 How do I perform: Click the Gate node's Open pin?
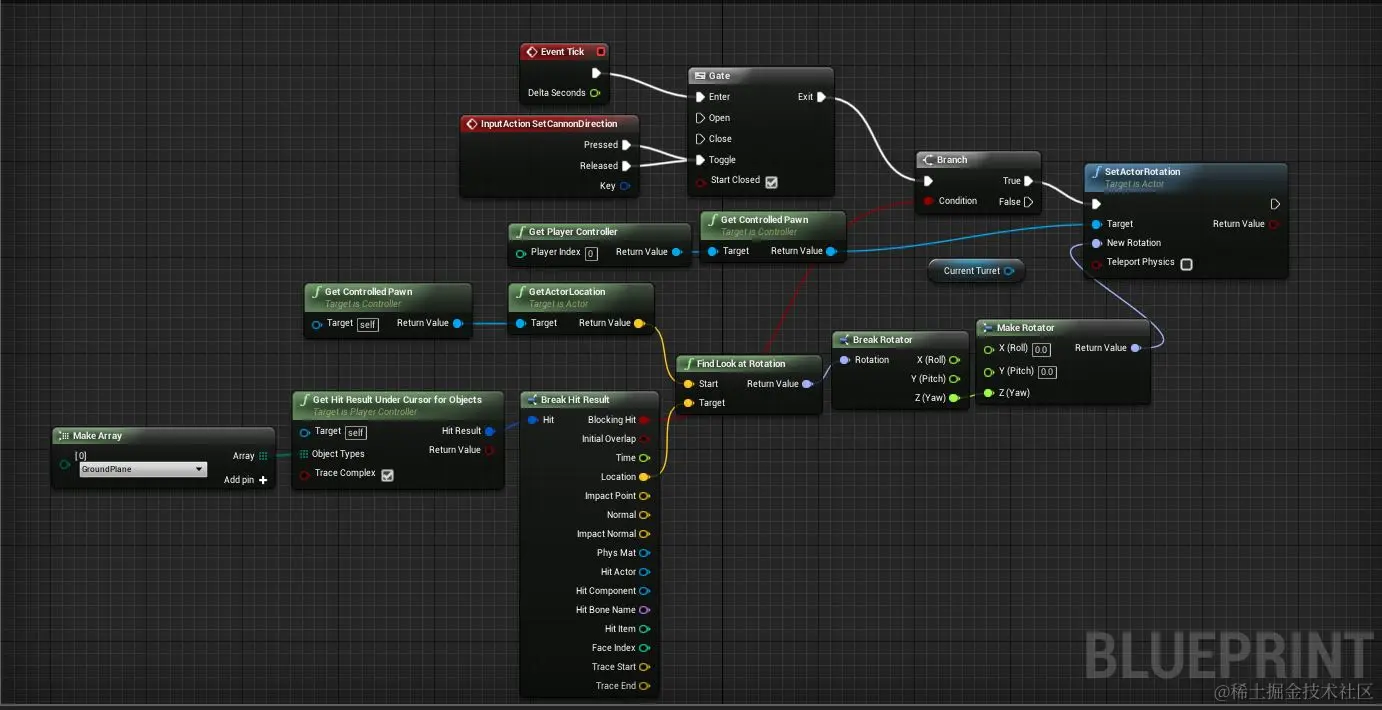[700, 118]
